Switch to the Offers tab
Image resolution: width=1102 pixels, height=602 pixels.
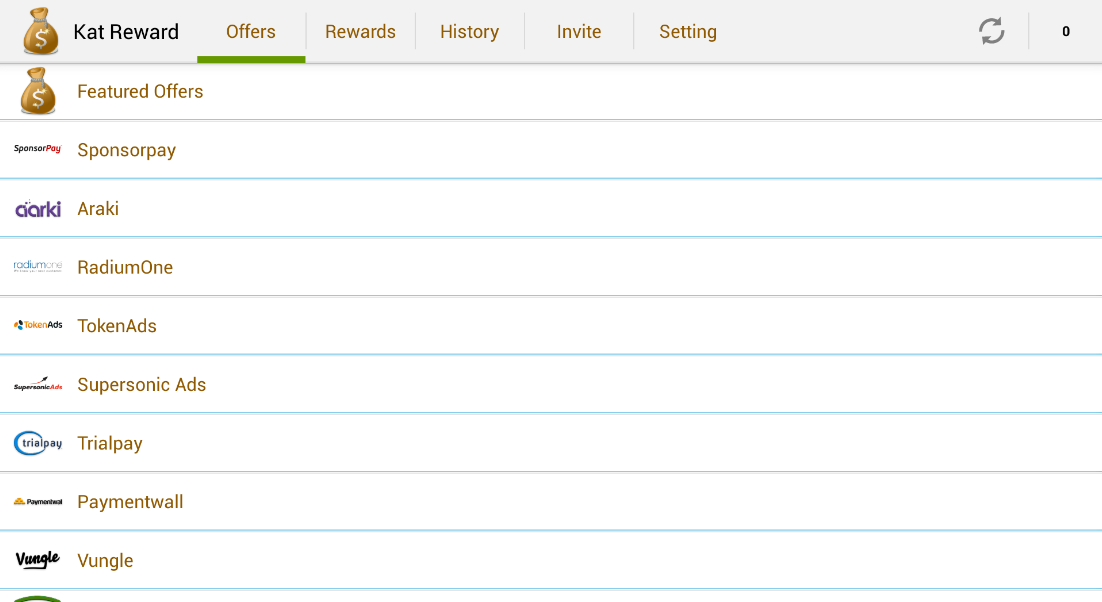[x=251, y=32]
